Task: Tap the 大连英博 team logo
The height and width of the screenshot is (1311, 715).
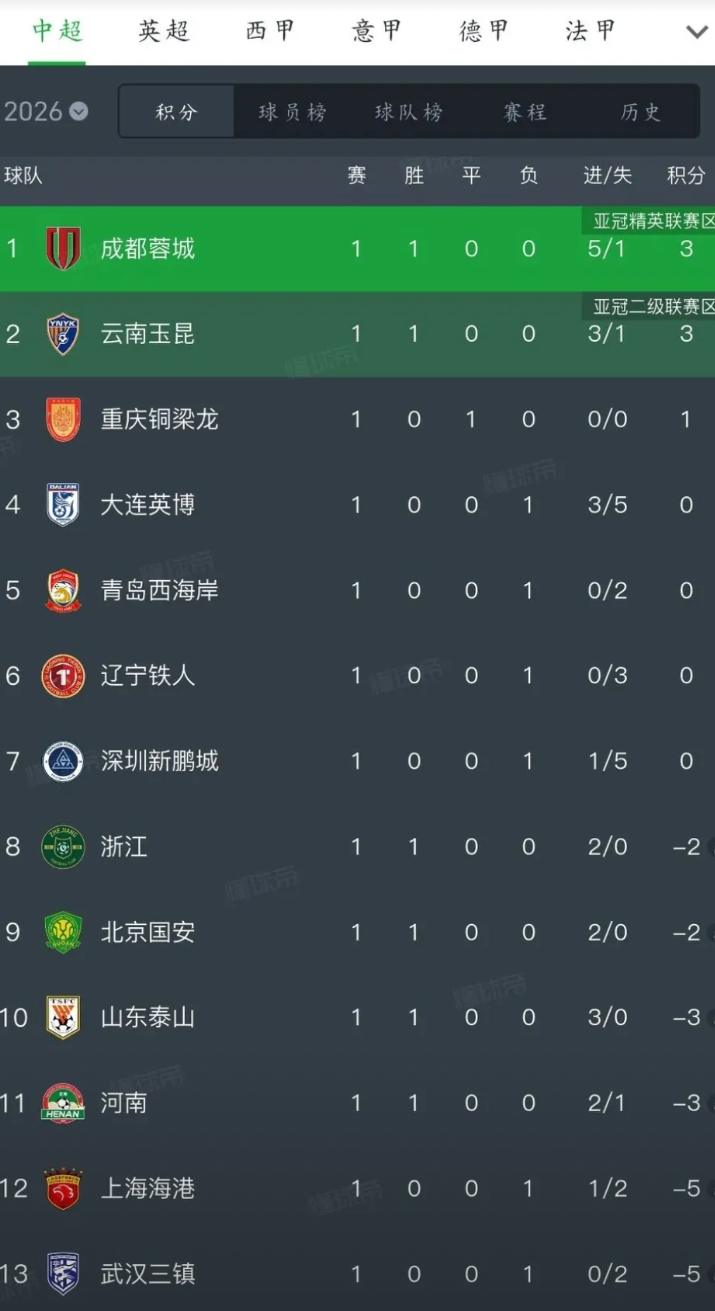Action: pos(63,505)
